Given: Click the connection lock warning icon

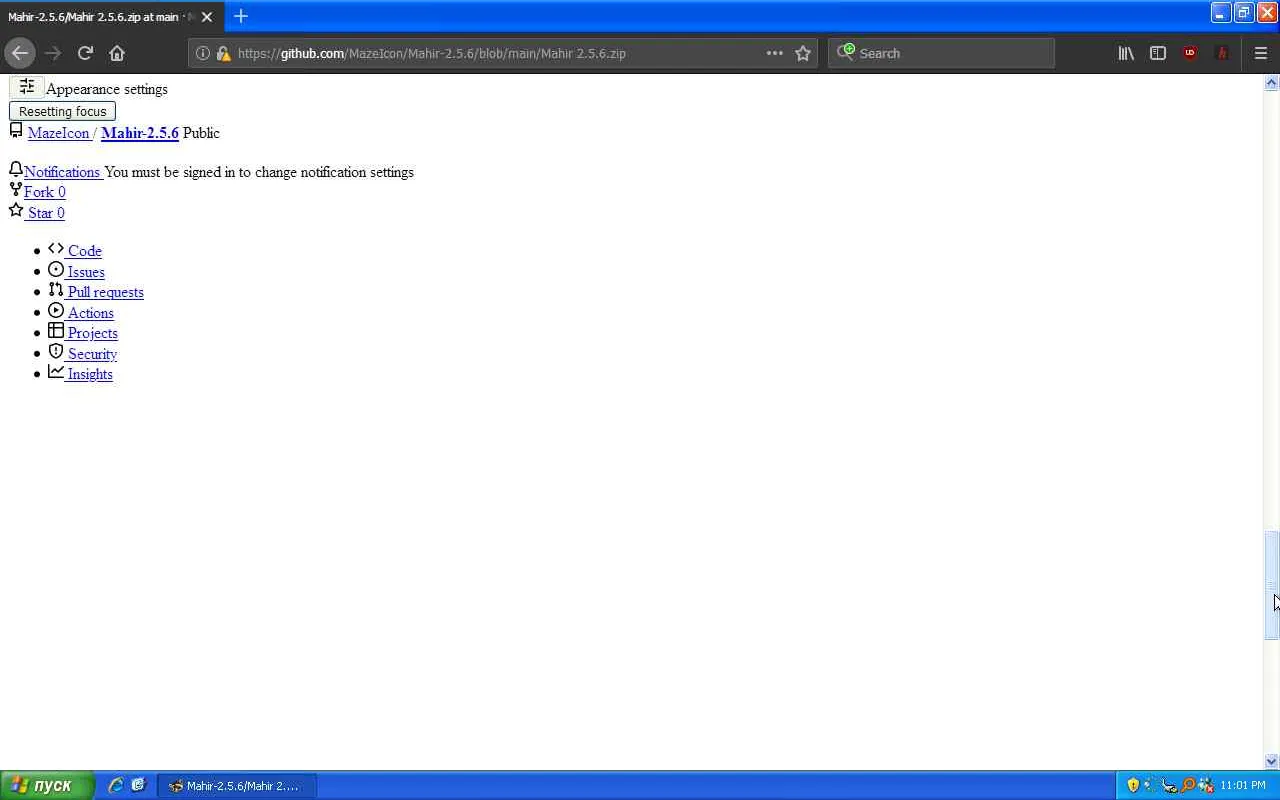Looking at the screenshot, I should coord(223,53).
